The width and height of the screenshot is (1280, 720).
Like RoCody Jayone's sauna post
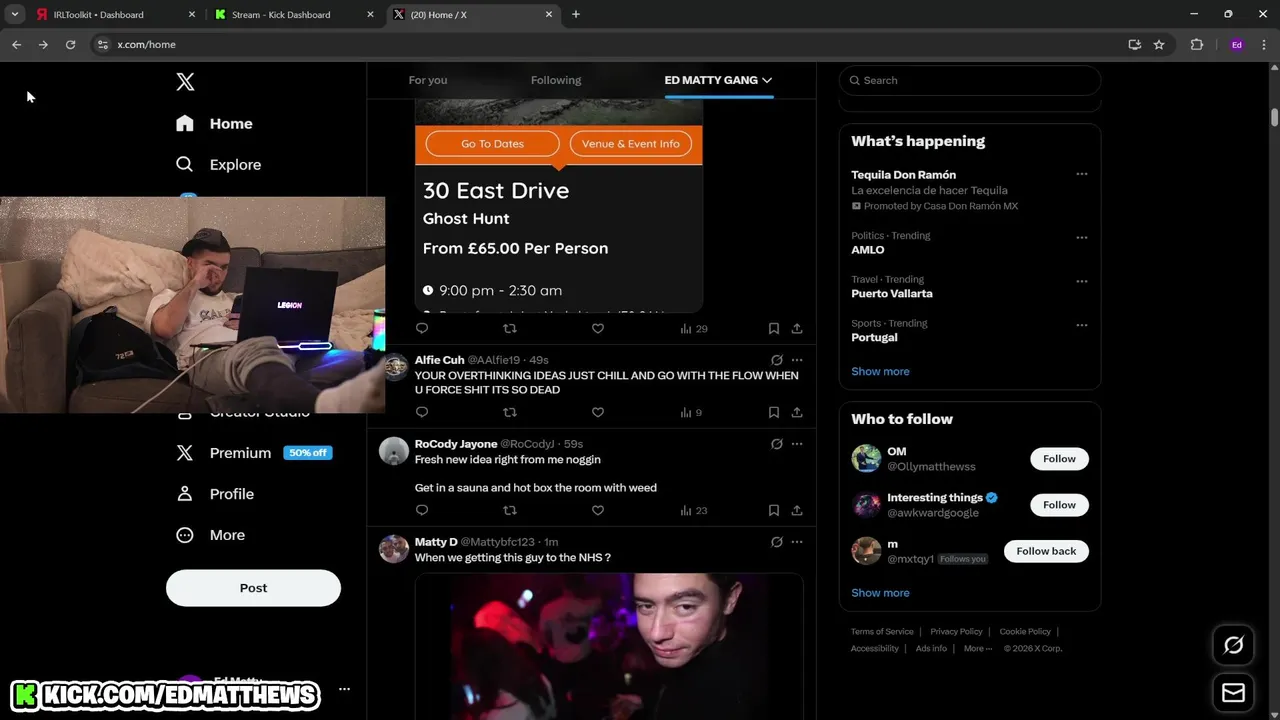(x=598, y=510)
